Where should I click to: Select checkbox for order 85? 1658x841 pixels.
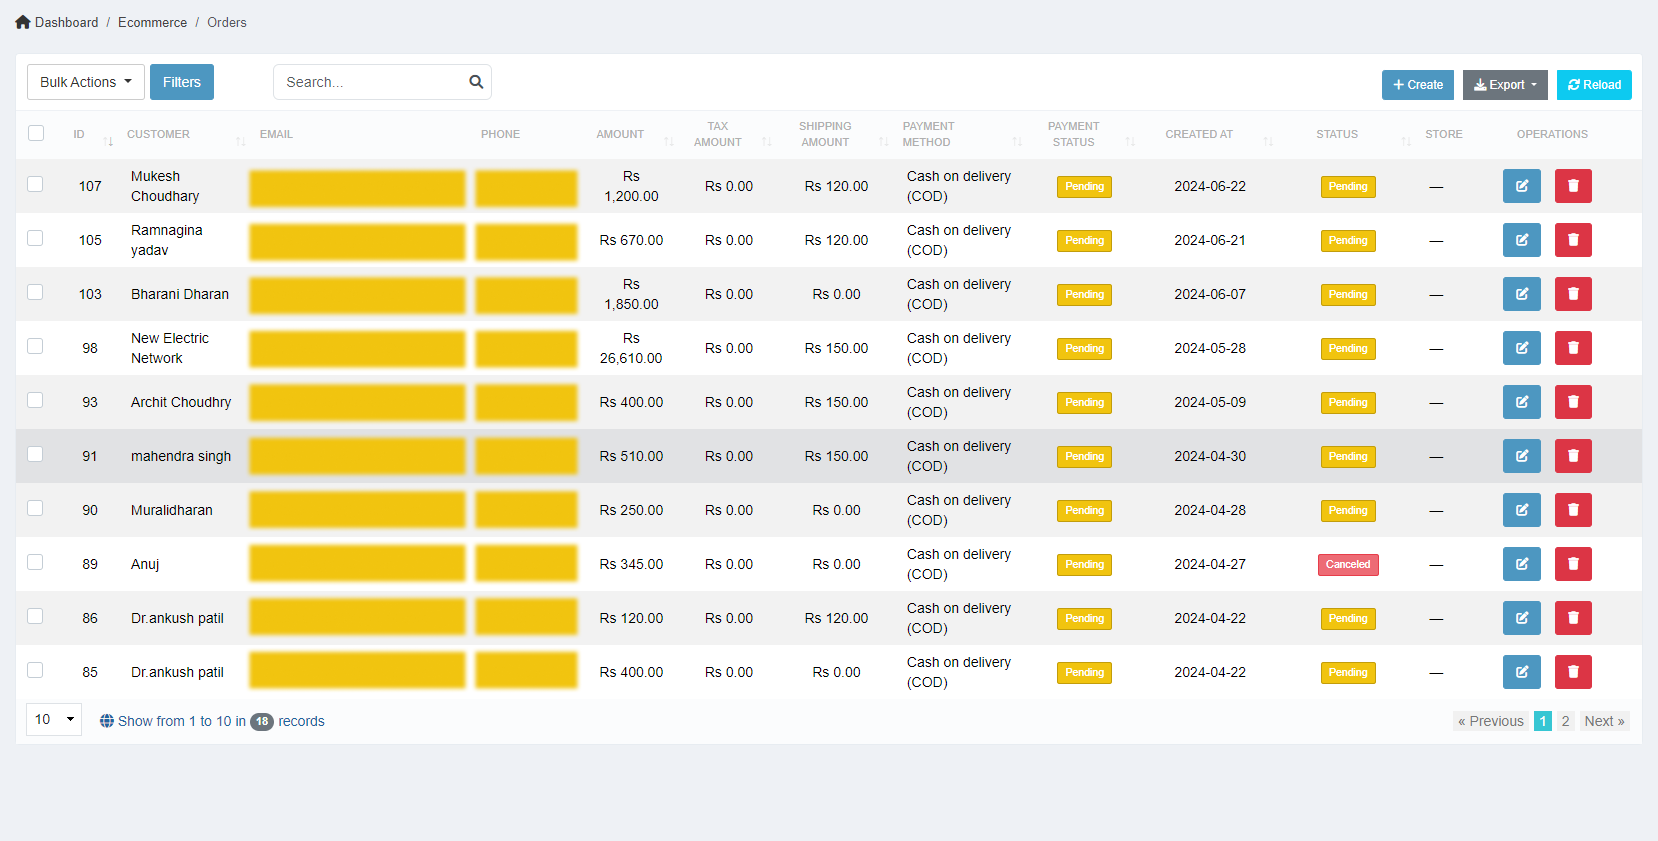(x=35, y=670)
